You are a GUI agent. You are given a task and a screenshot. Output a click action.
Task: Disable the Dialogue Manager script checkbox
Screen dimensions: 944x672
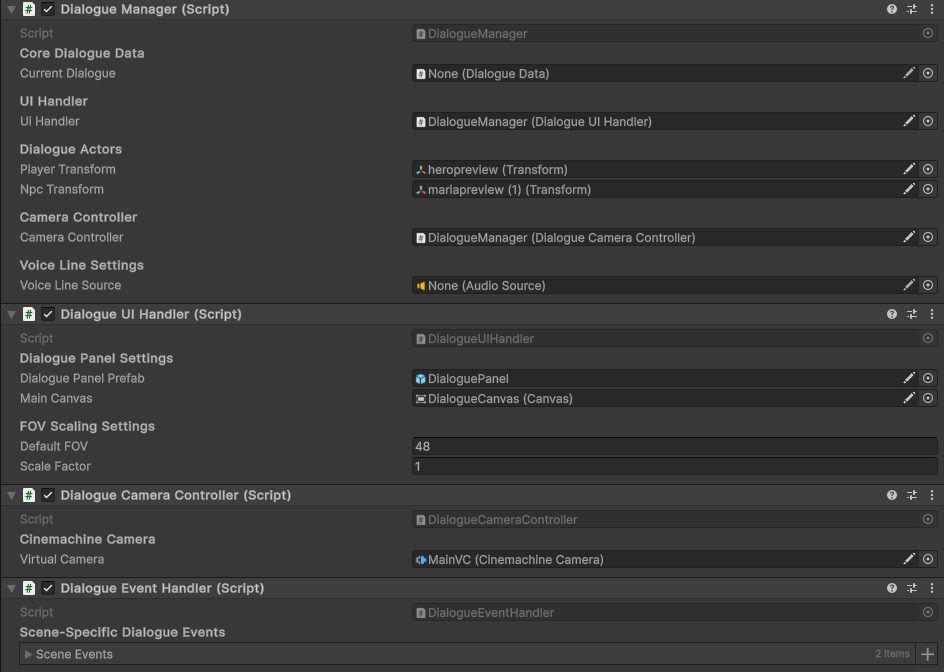[x=48, y=9]
